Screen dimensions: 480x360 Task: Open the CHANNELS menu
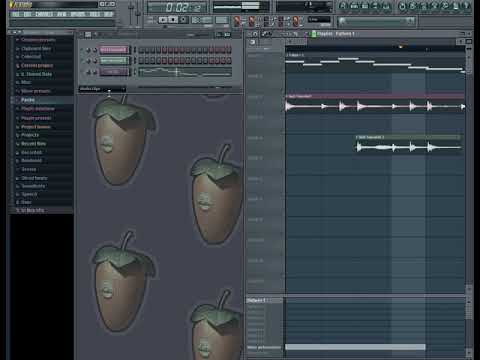(44, 14)
